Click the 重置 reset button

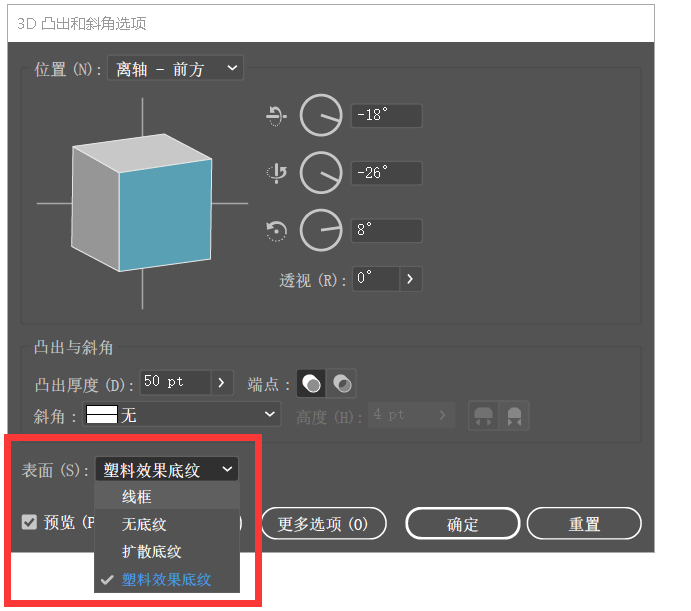(x=584, y=523)
